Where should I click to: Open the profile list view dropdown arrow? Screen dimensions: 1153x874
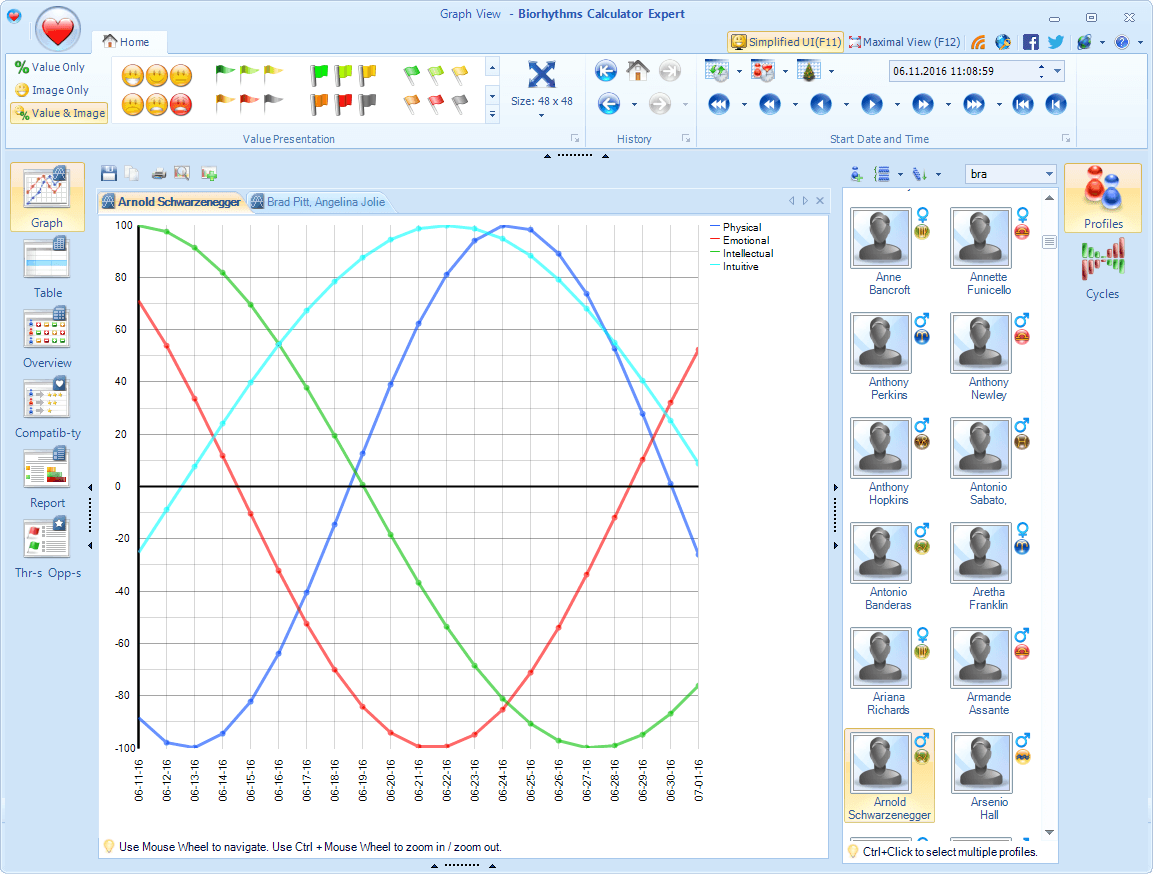click(900, 174)
